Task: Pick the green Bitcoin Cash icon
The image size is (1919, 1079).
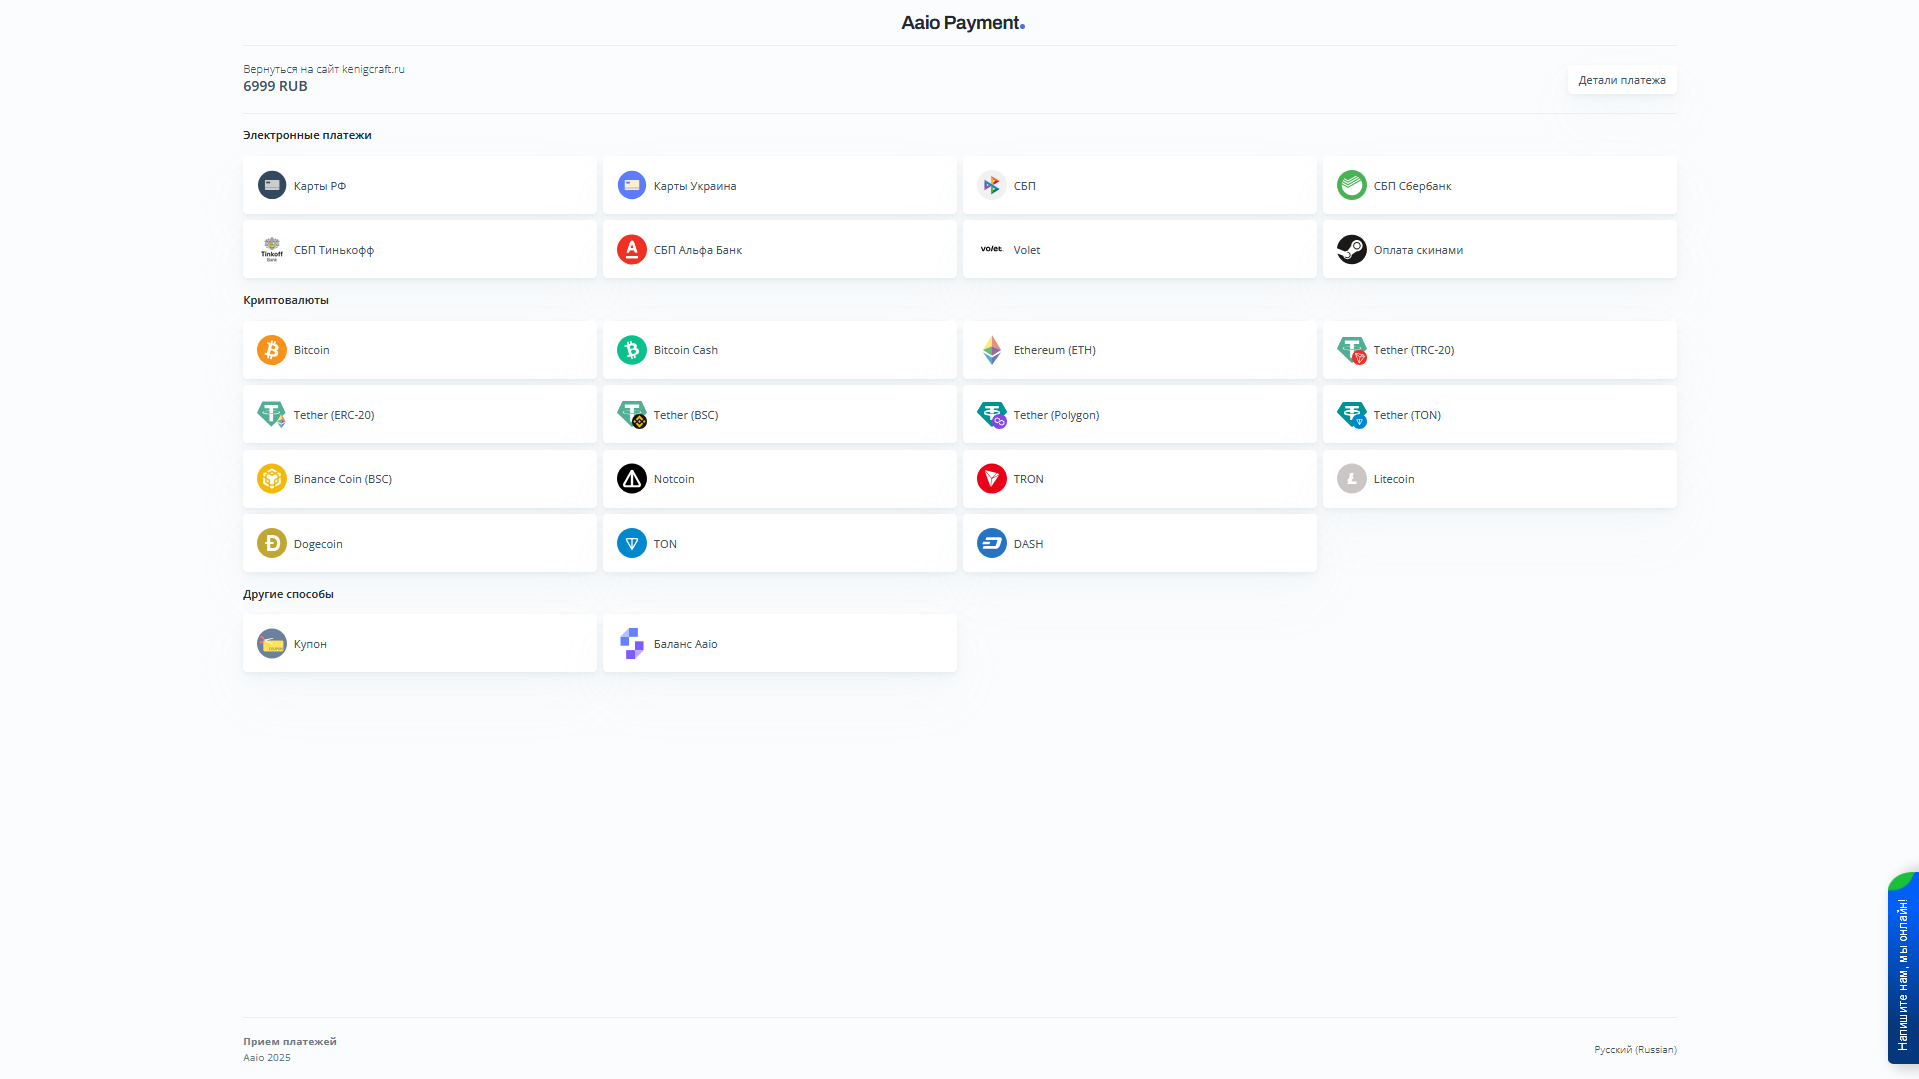Action: pyautogui.click(x=632, y=350)
